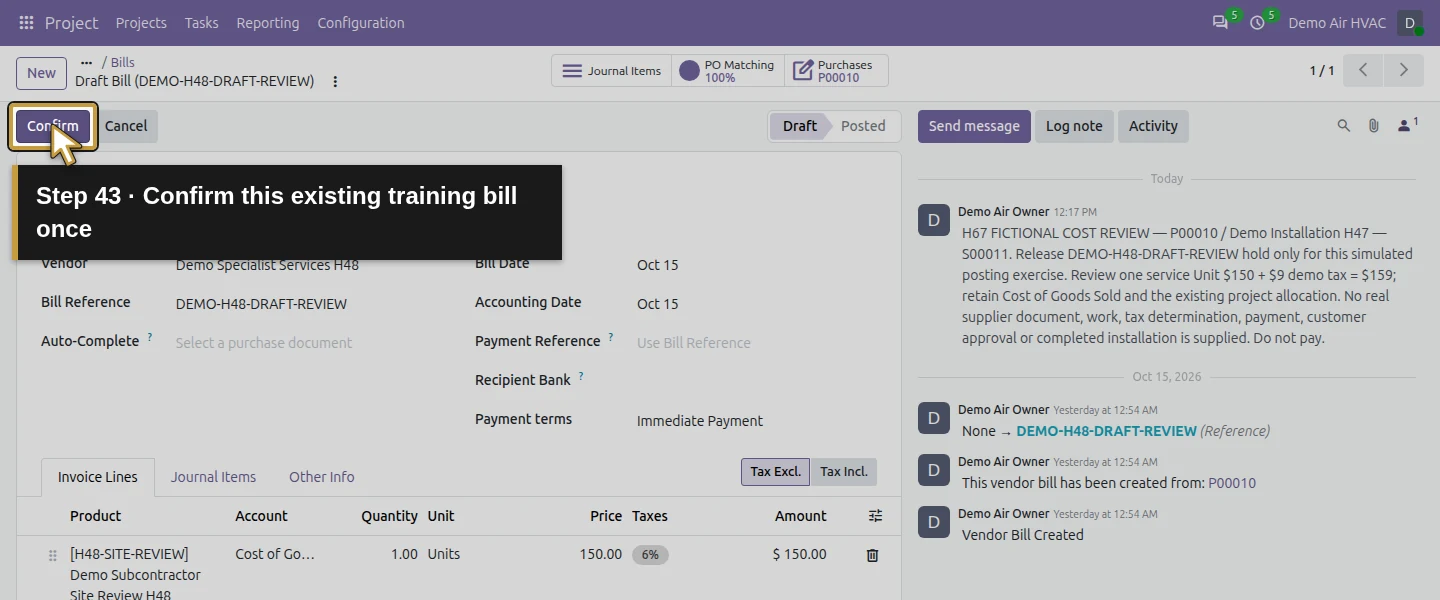The height and width of the screenshot is (600, 1440).
Task: Open Purchases P00010 smart button
Action: click(x=836, y=71)
